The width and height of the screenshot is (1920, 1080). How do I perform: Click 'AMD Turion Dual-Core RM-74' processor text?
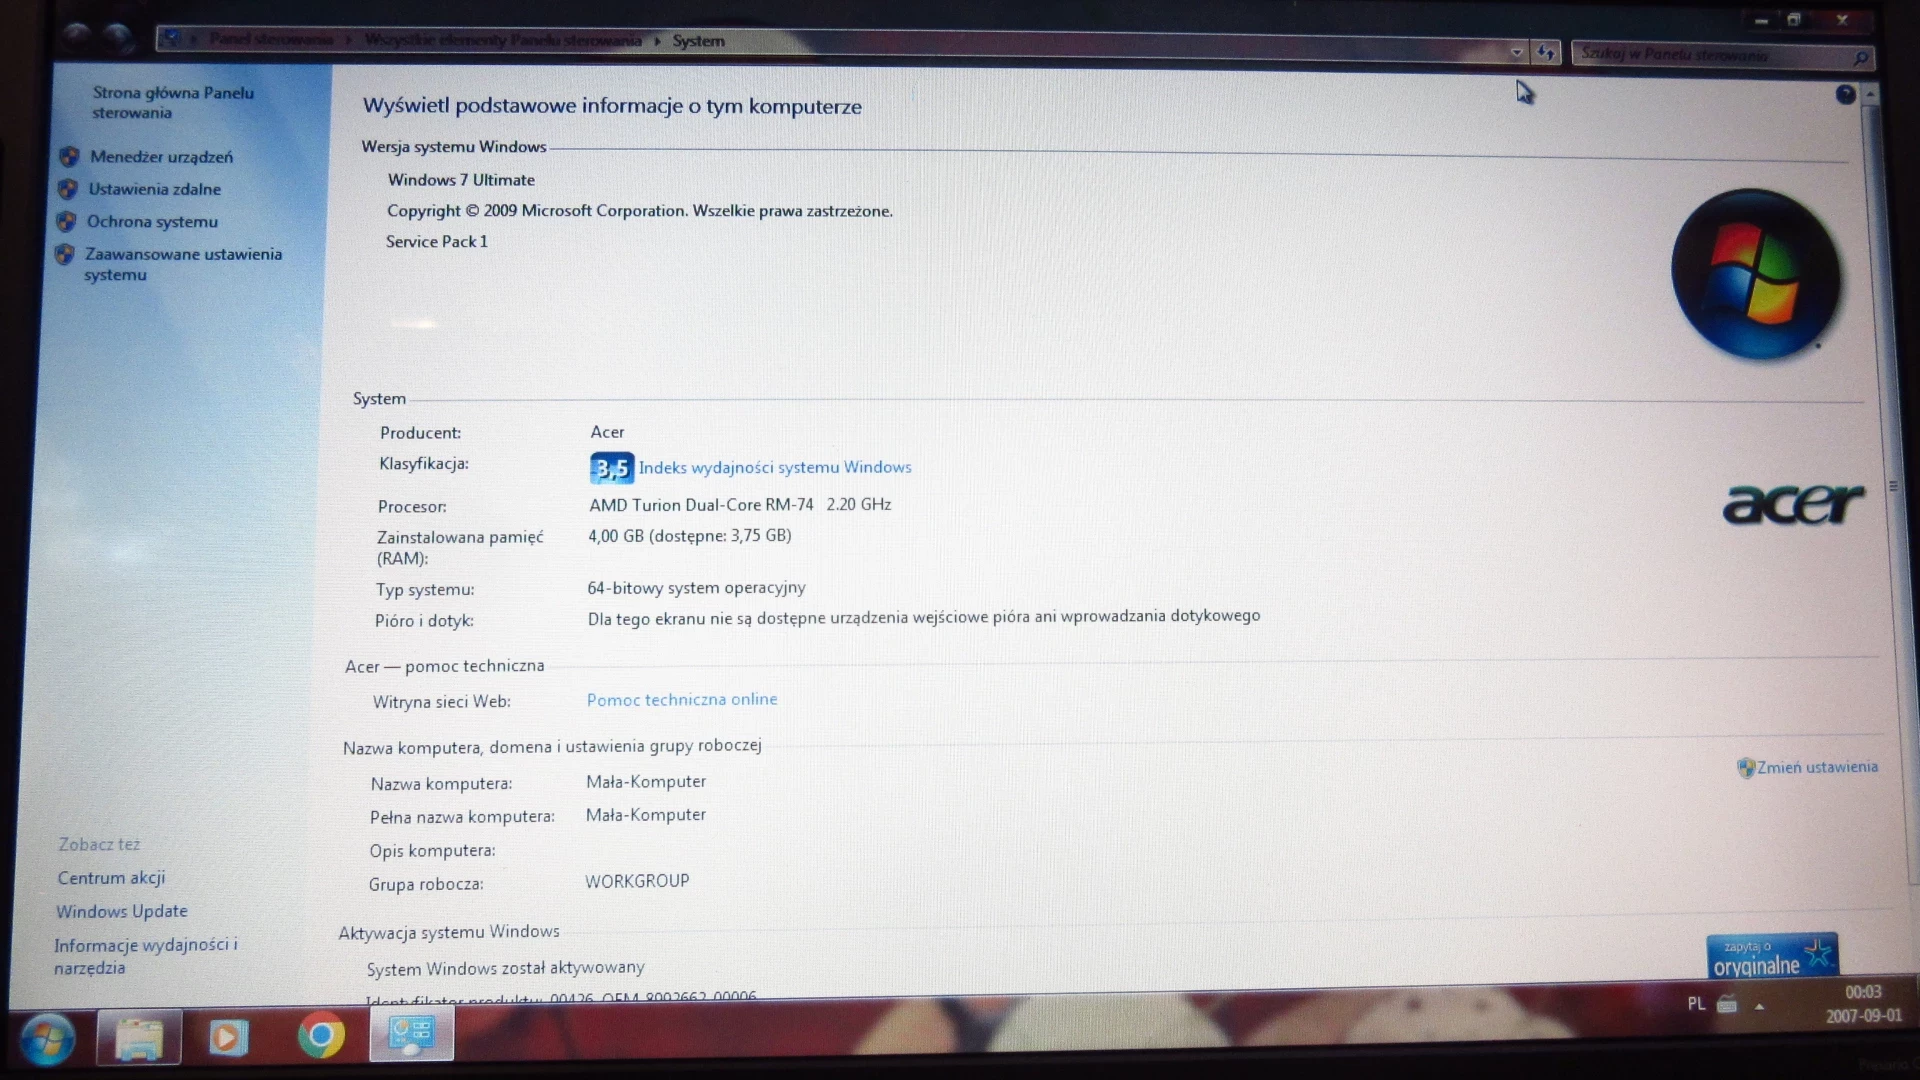(701, 505)
